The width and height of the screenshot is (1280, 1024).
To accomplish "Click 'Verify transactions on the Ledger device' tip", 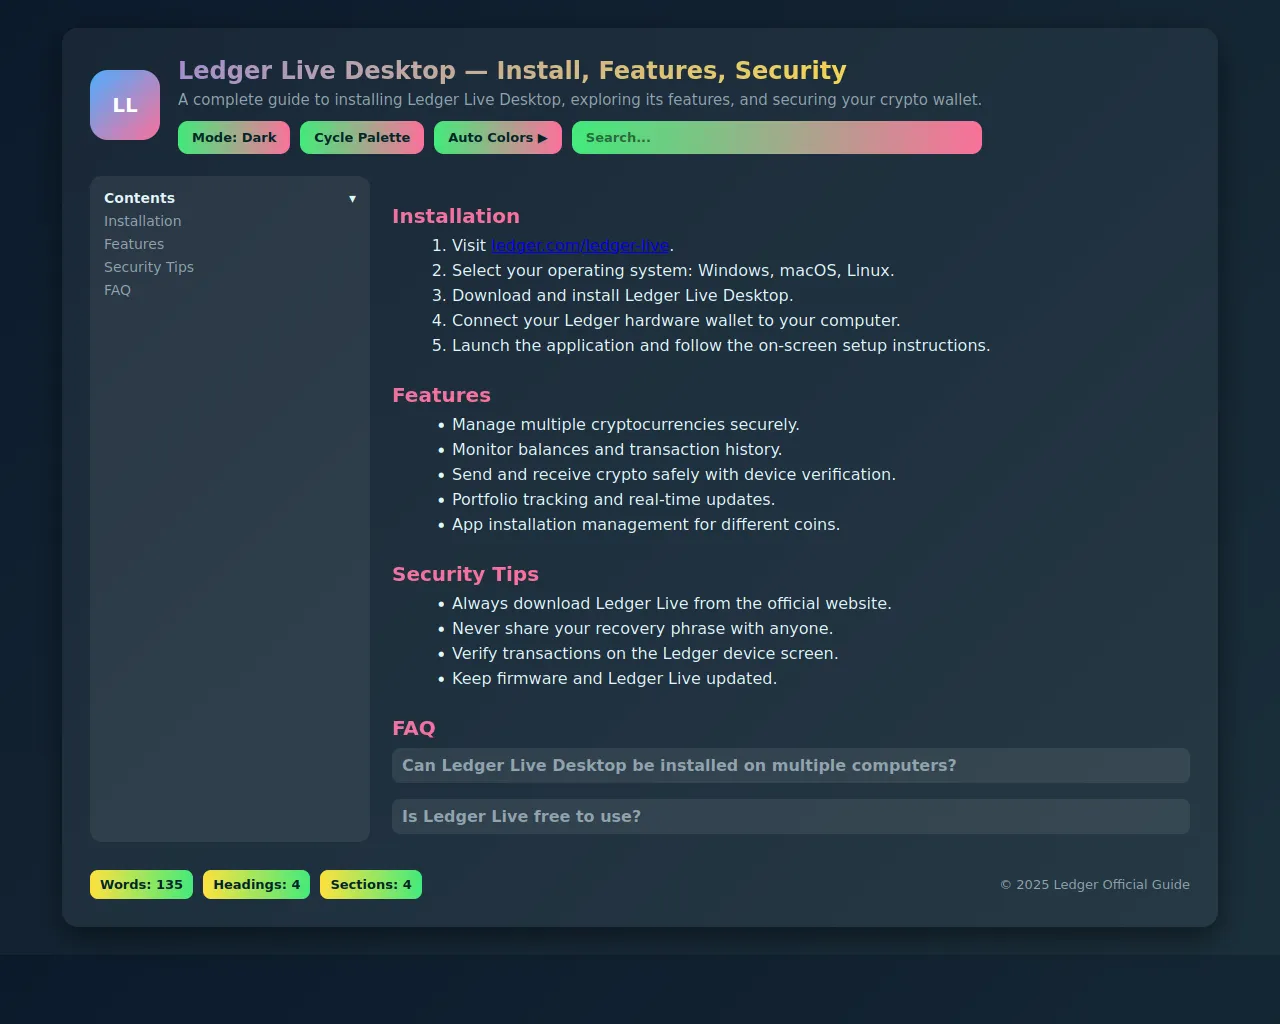I will pos(645,654).
